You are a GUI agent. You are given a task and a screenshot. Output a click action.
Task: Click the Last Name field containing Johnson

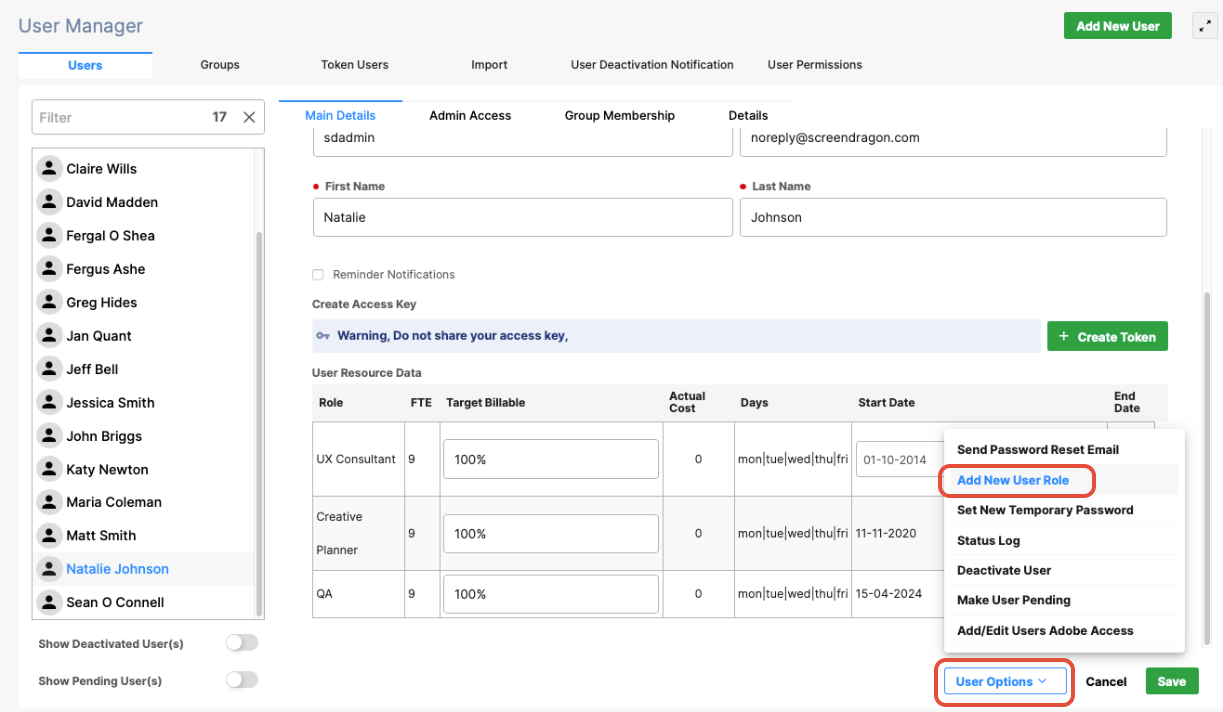[x=953, y=217]
